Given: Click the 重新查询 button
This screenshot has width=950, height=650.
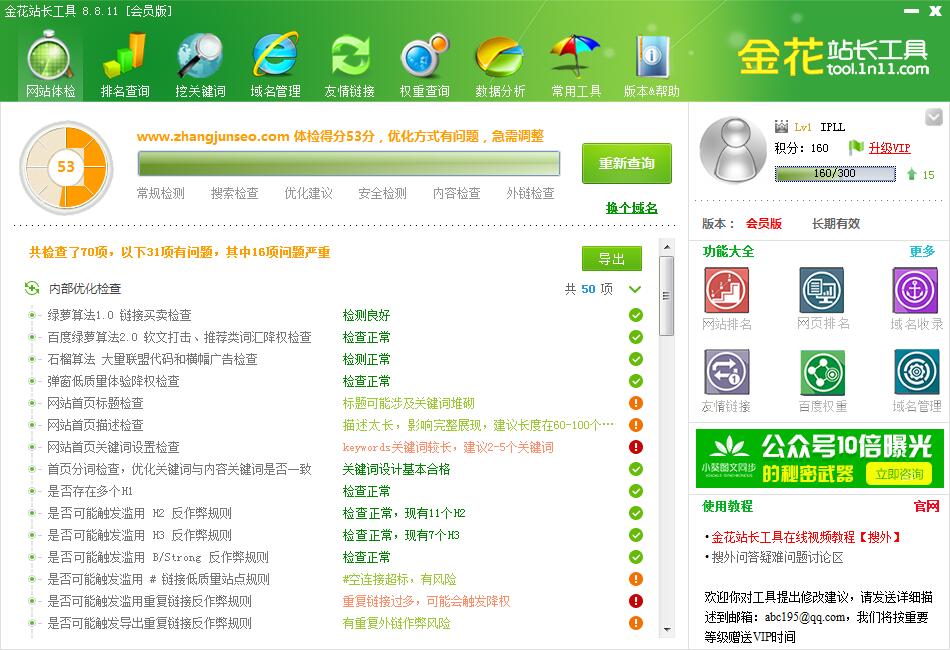Looking at the screenshot, I should 626,164.
